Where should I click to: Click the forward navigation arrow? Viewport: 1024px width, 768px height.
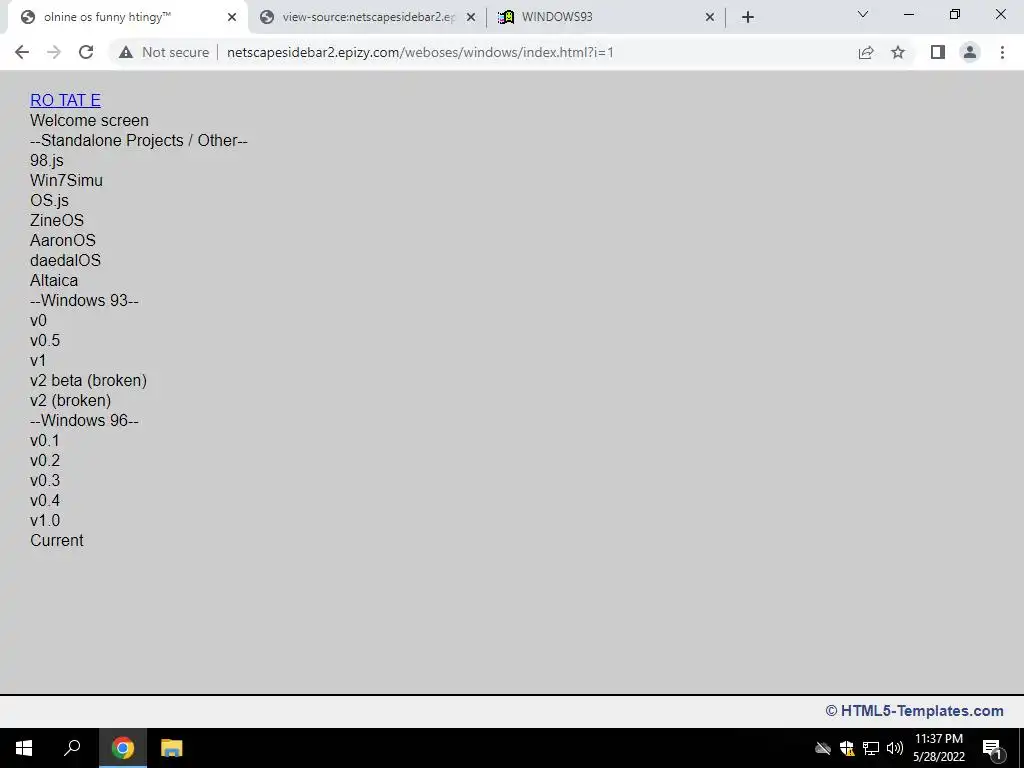point(54,52)
